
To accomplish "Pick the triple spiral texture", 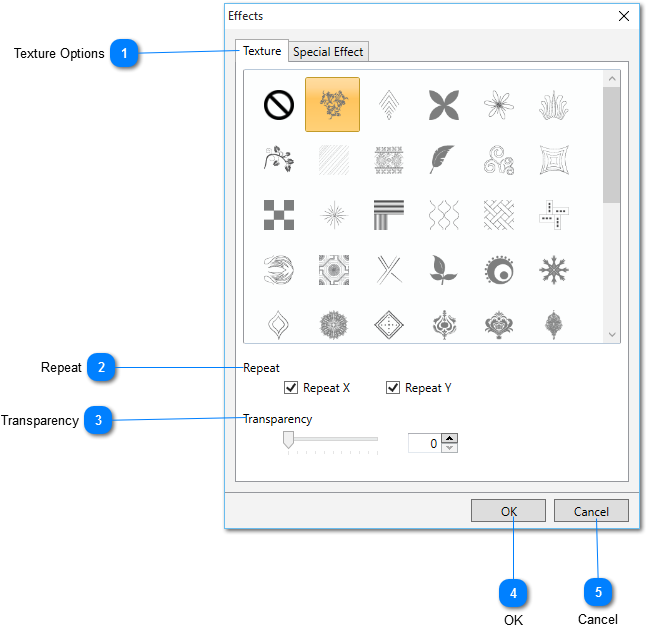I will coord(497,159).
